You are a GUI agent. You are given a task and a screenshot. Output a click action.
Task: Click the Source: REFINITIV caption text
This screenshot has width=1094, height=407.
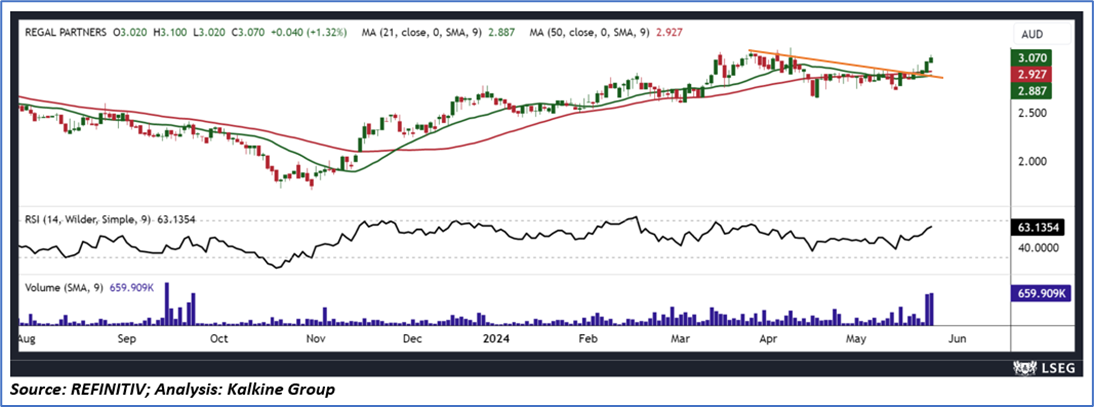pos(173,389)
